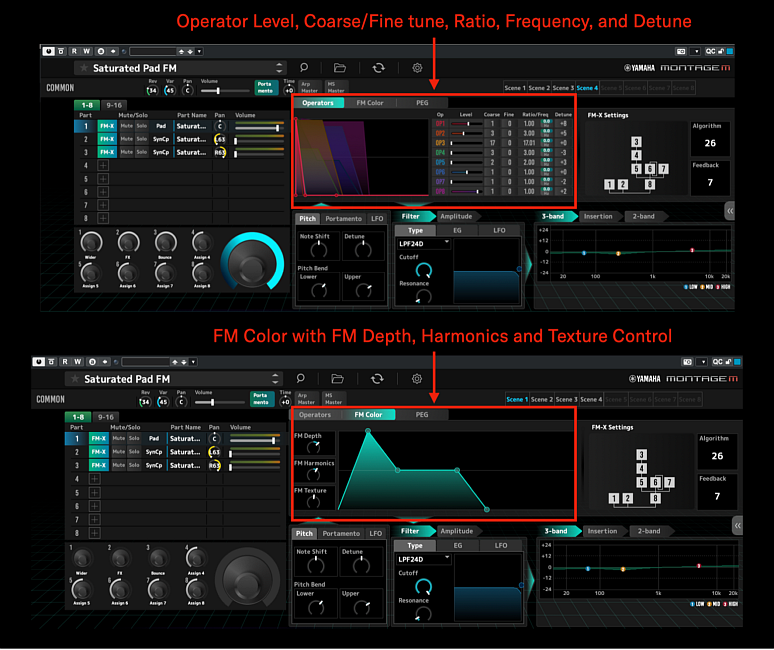This screenshot has height=650, width=774.
Task: Open Pad category selector of part 1, Operators-view window
Action: [x=161, y=126]
